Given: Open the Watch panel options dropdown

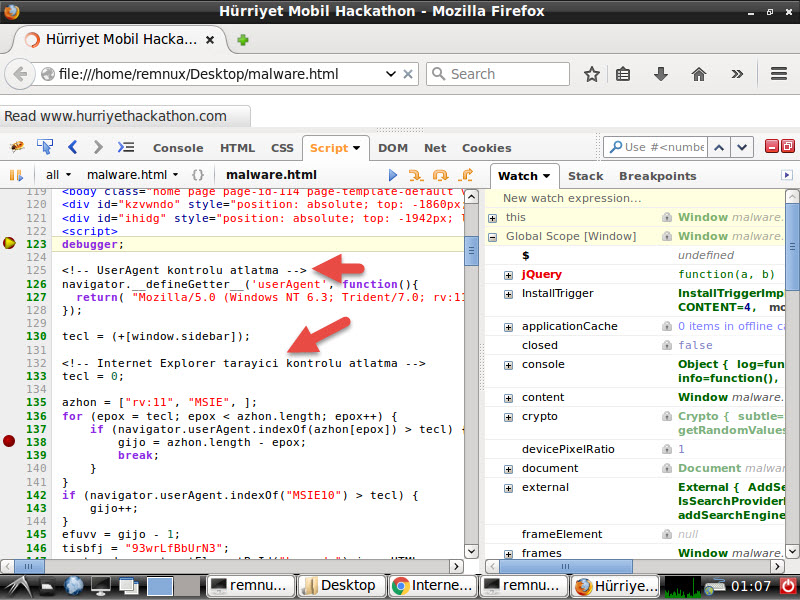Looking at the screenshot, I should pyautogui.click(x=547, y=176).
